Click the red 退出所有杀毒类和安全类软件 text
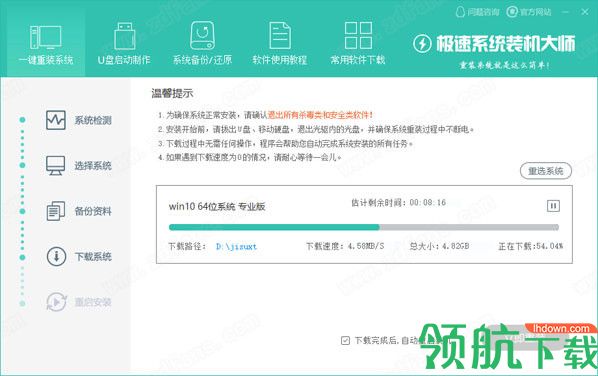Image resolution: width=598 pixels, height=376 pixels. pyautogui.click(x=320, y=115)
